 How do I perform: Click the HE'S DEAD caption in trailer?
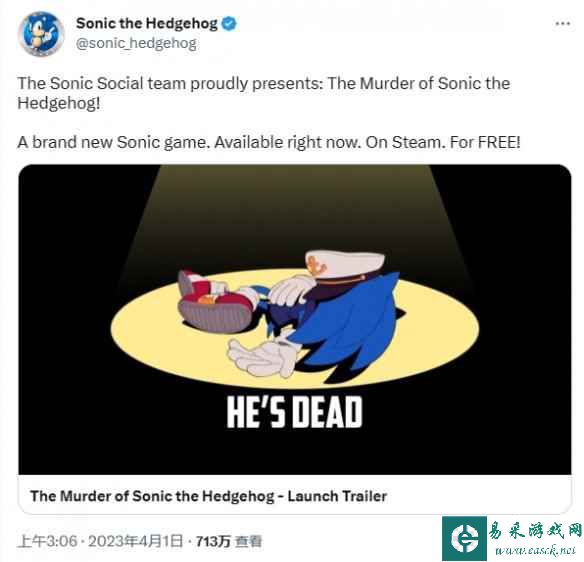(294, 412)
